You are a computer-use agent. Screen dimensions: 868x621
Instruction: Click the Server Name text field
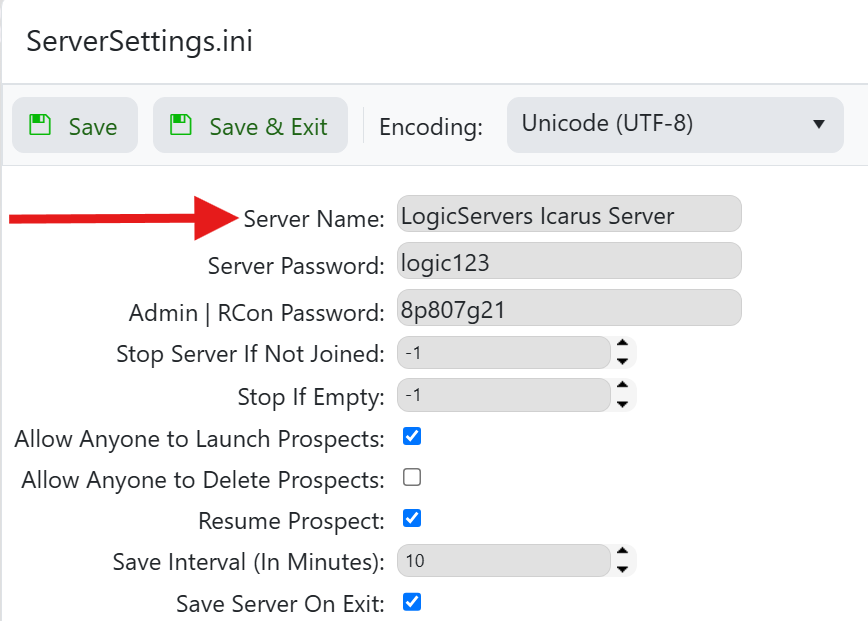pos(568,215)
